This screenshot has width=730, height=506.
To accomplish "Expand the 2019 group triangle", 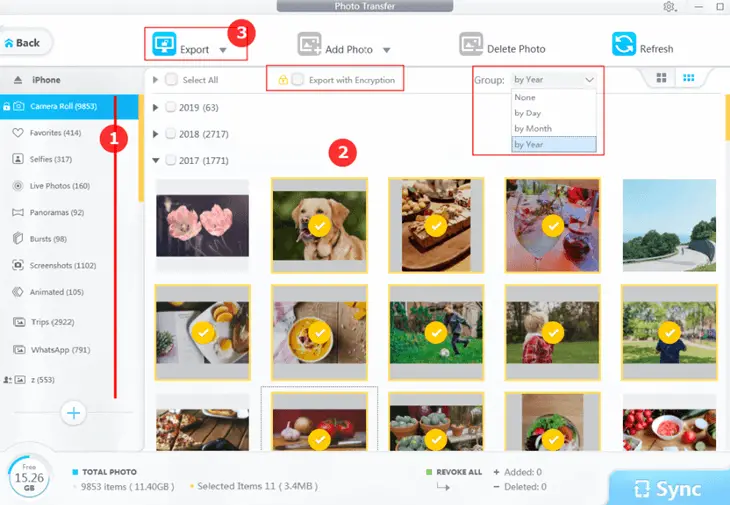I will 155,108.
